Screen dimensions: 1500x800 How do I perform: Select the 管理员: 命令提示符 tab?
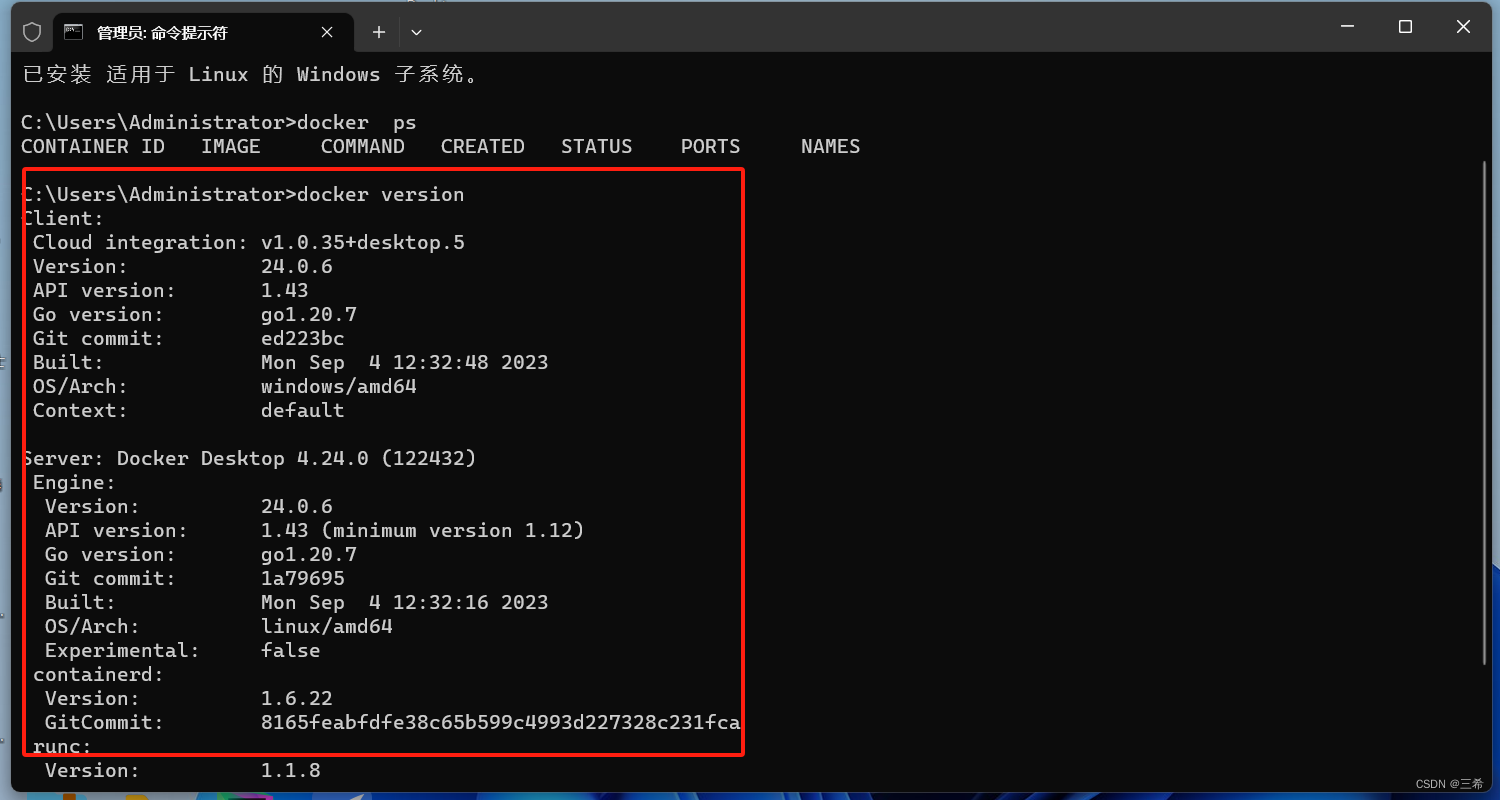tap(203, 32)
